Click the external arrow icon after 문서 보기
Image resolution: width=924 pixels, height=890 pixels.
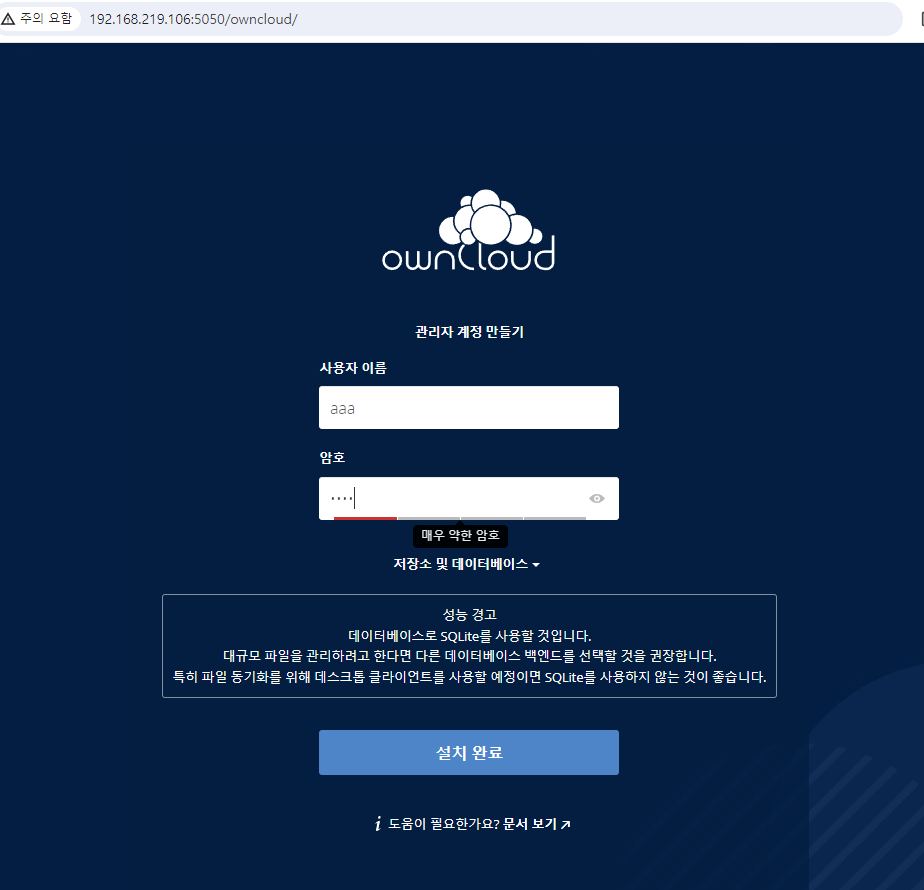click(565, 824)
